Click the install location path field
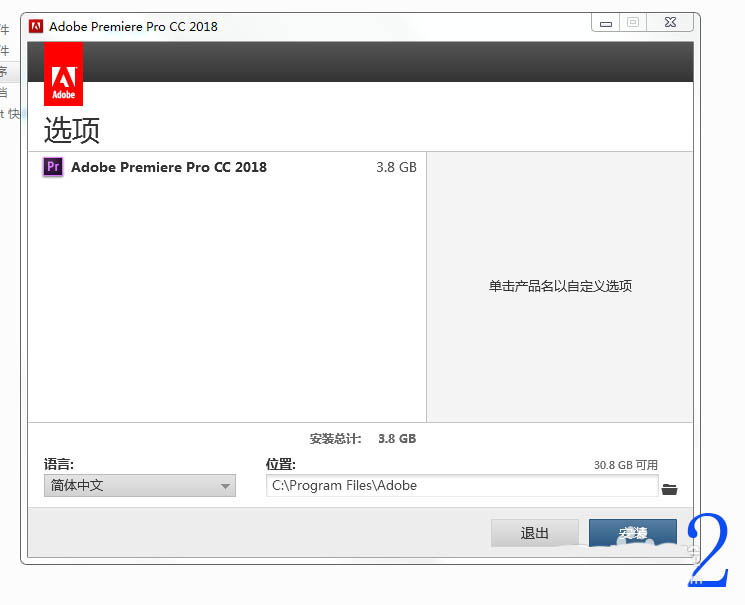 click(462, 485)
